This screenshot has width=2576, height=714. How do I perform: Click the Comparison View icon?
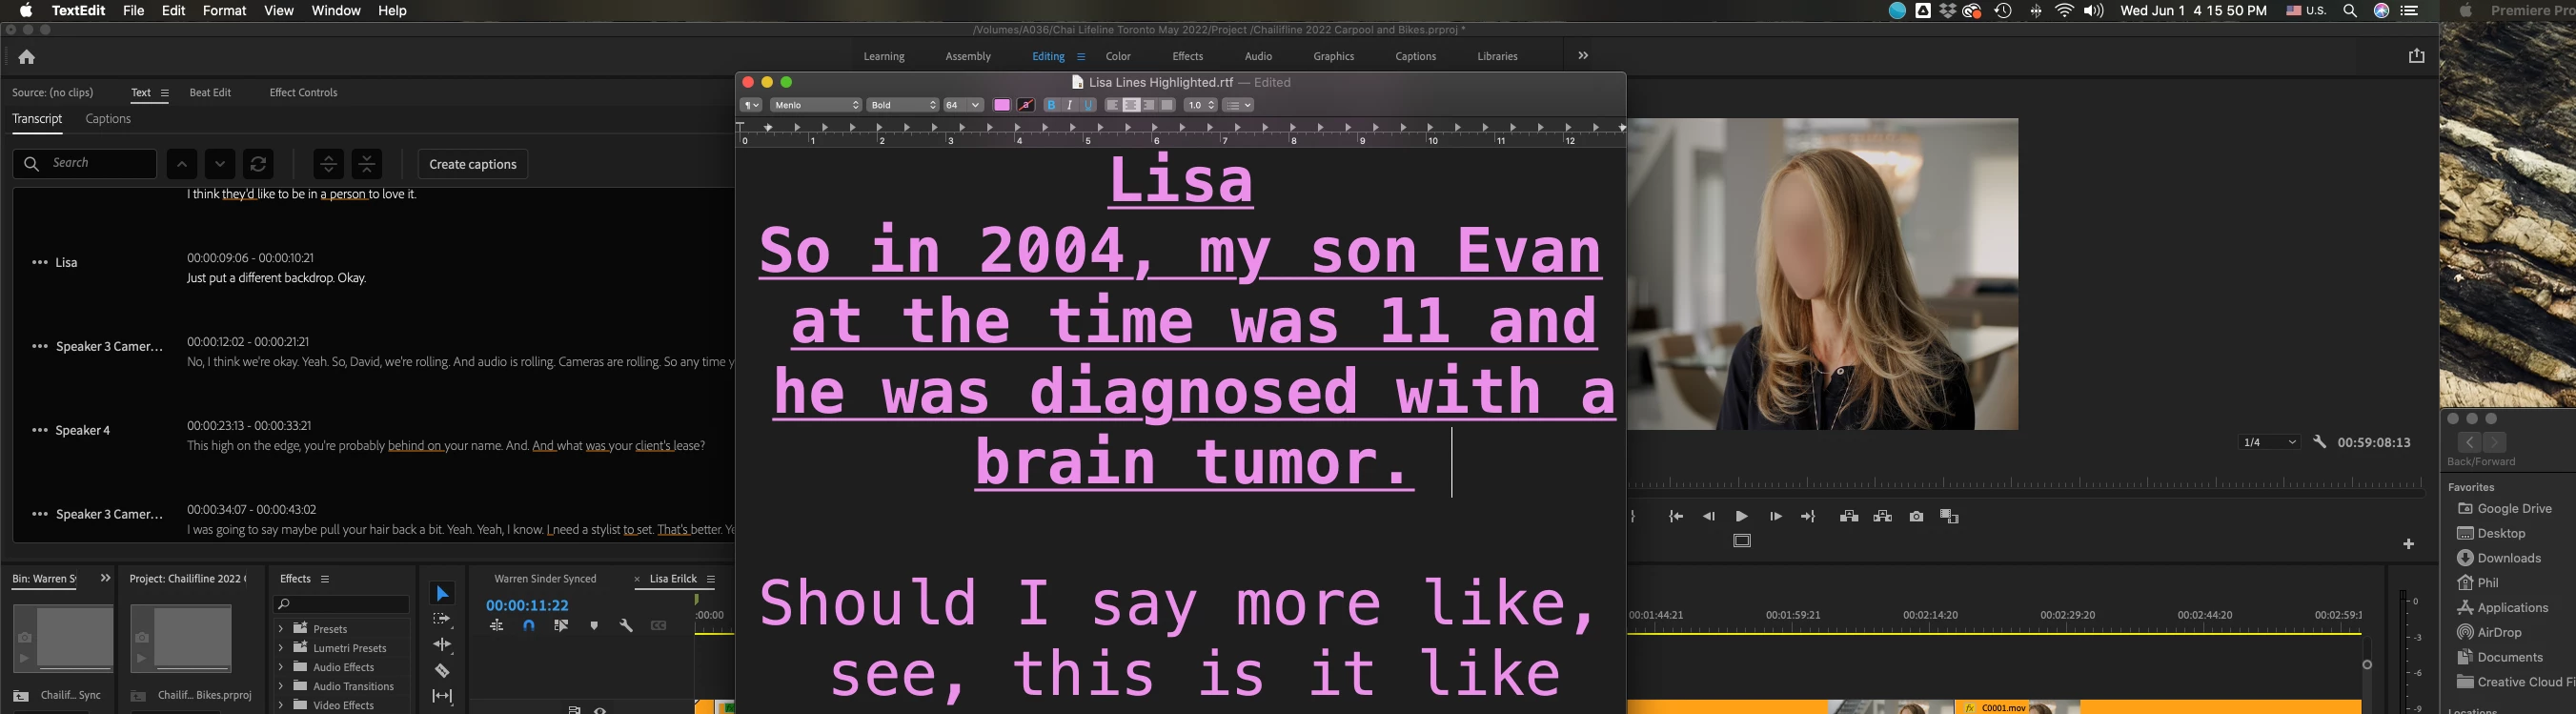click(1949, 517)
